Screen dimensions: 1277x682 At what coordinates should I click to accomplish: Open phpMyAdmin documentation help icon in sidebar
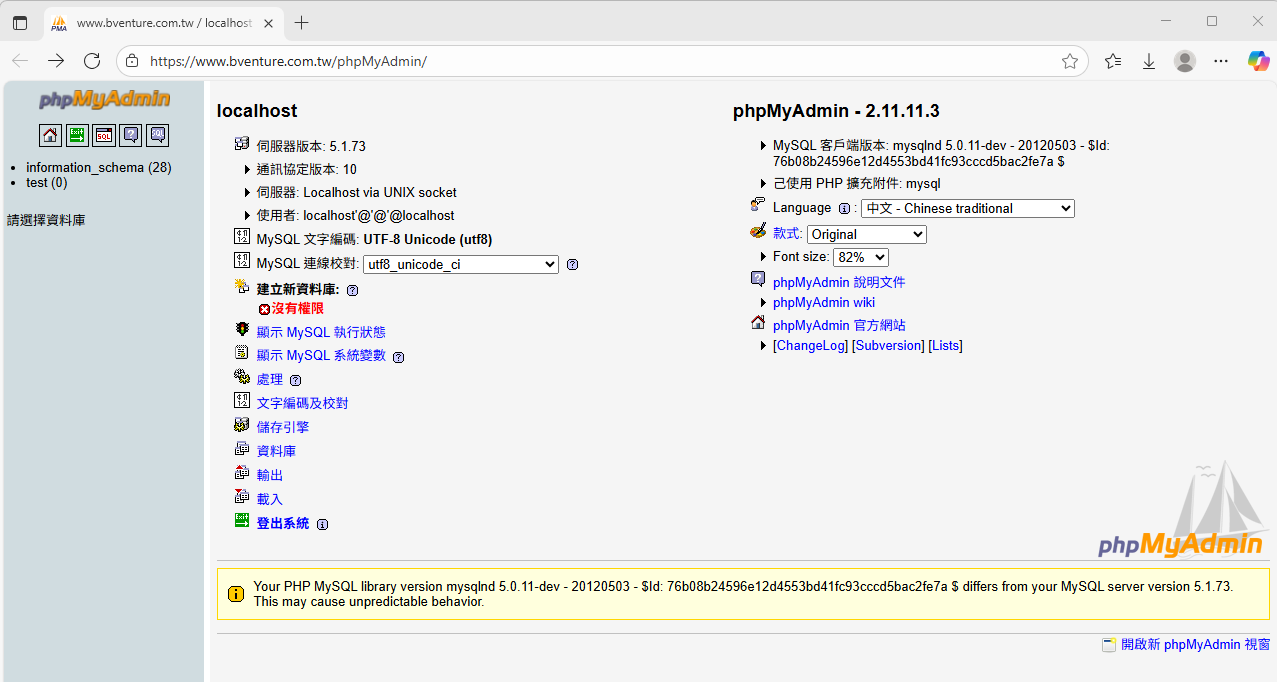point(131,135)
